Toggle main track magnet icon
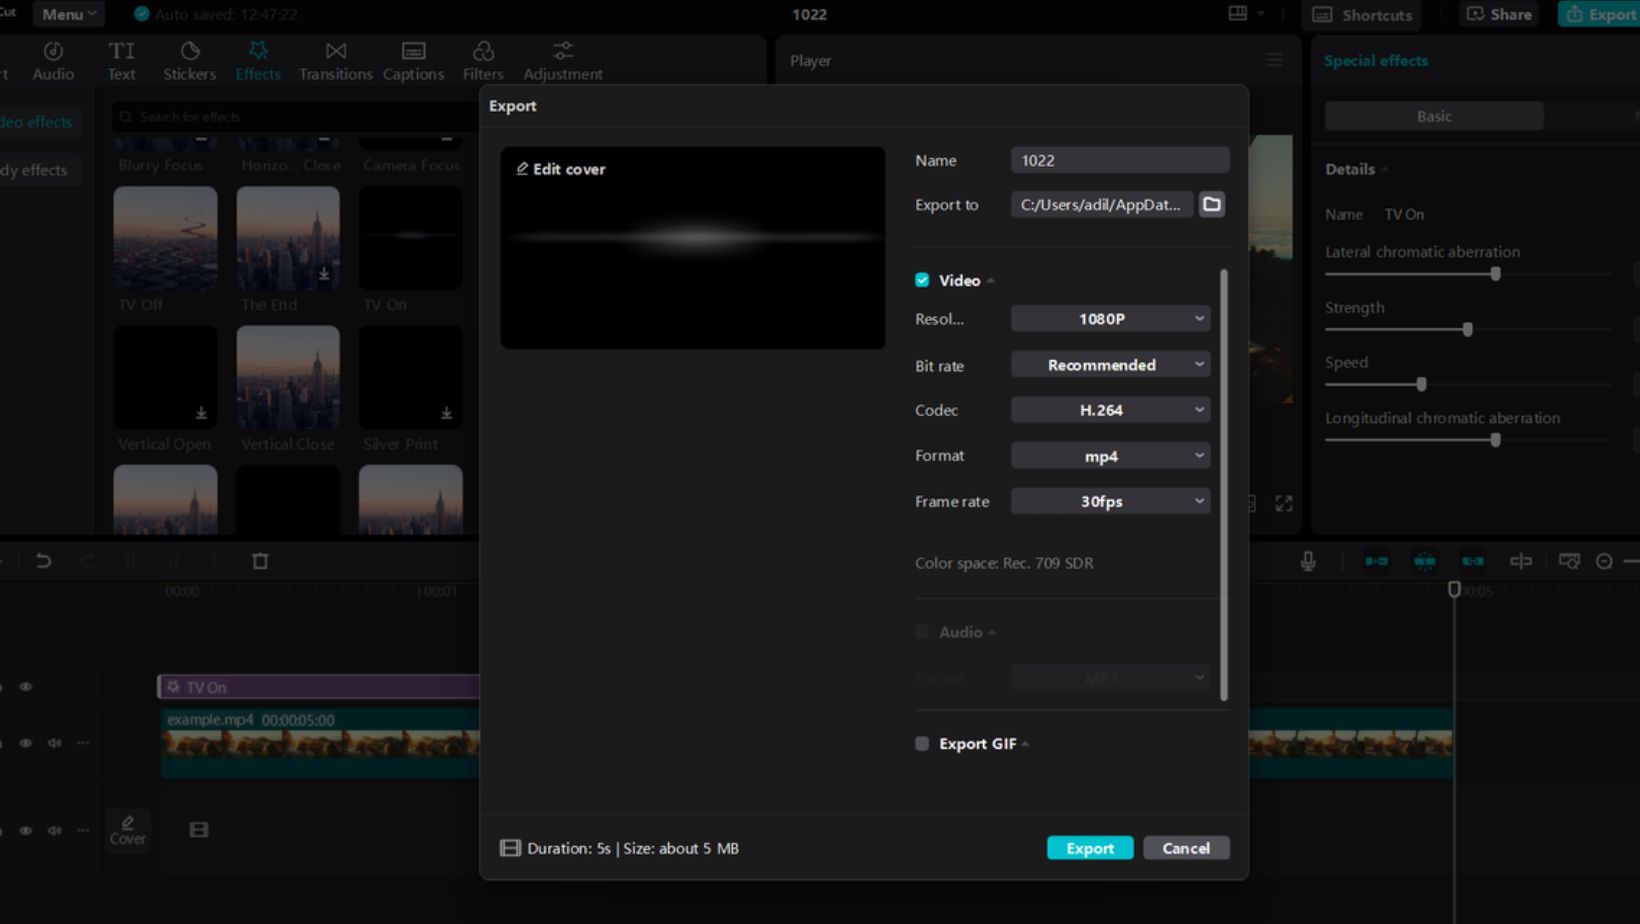 [1376, 561]
